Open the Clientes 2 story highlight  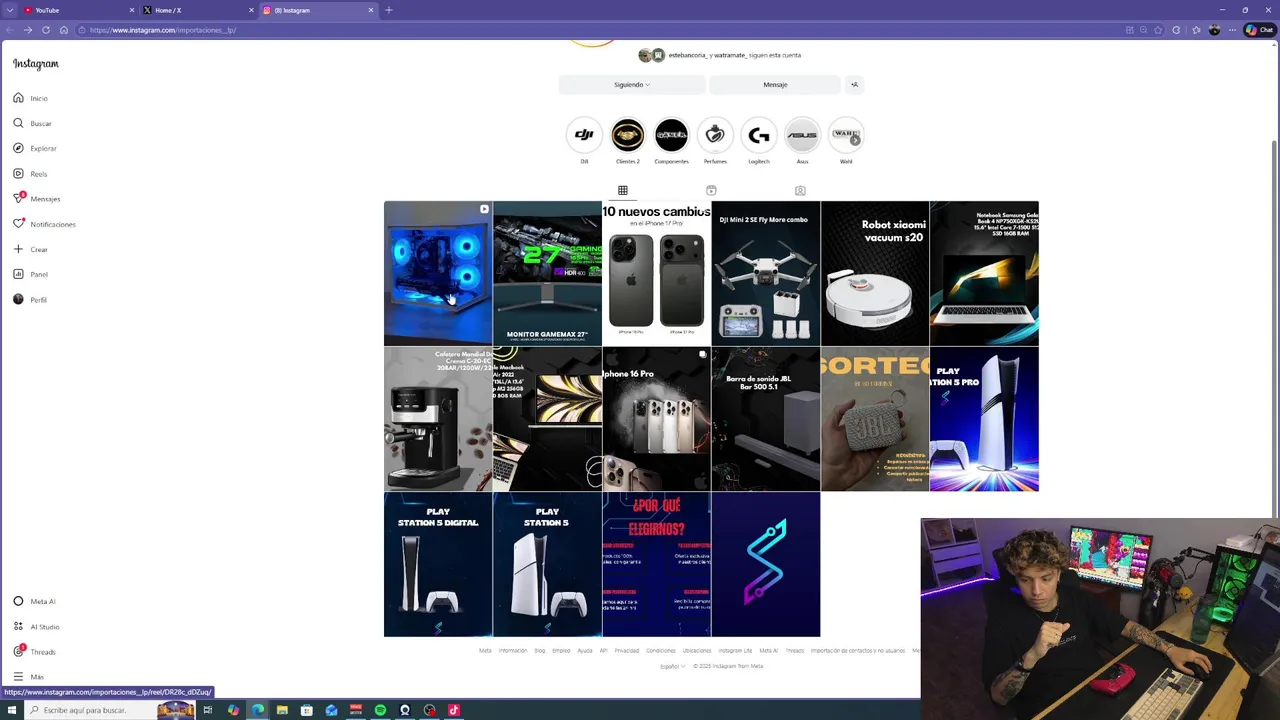[628, 135]
